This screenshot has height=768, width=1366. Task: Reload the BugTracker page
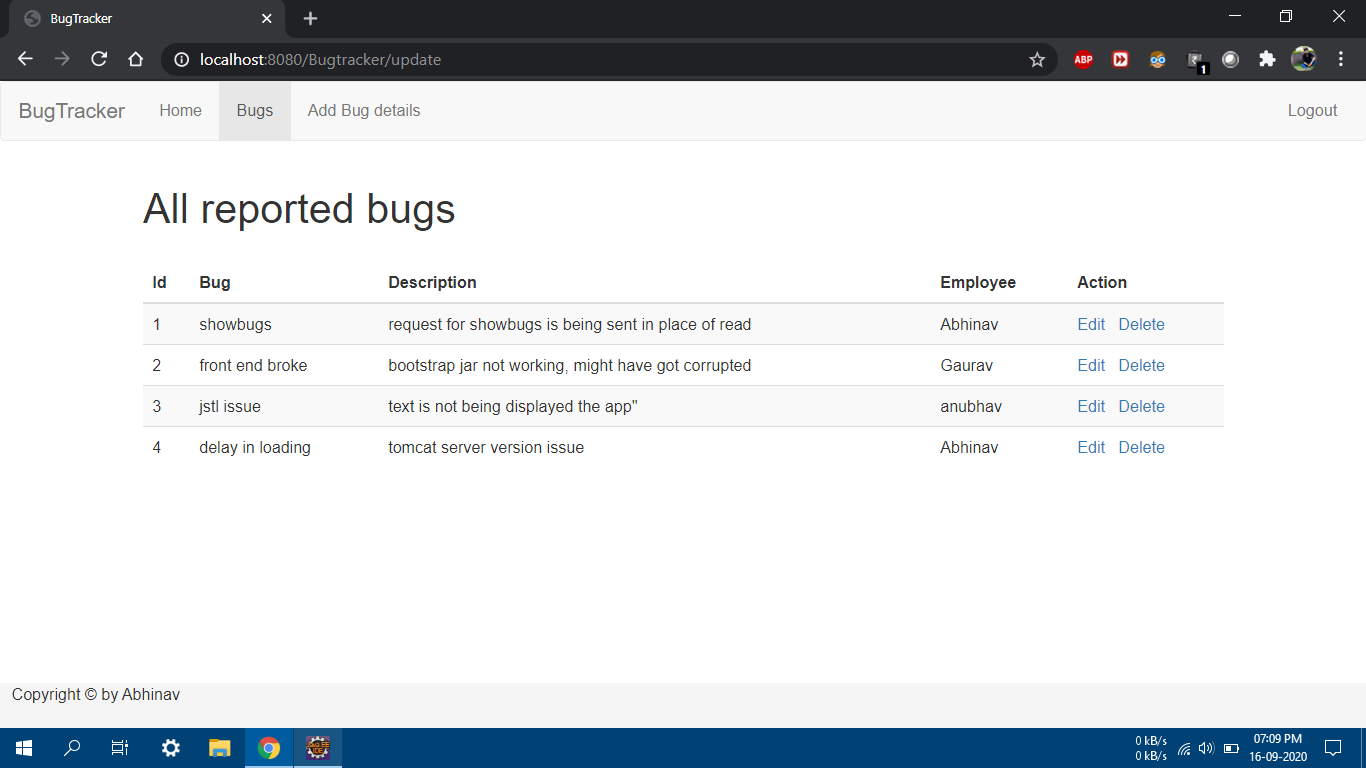click(98, 59)
